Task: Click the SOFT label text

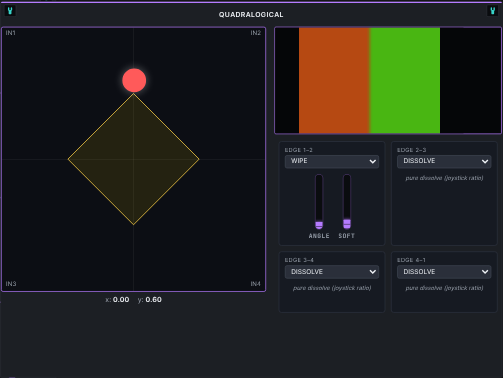Action: 347,236
